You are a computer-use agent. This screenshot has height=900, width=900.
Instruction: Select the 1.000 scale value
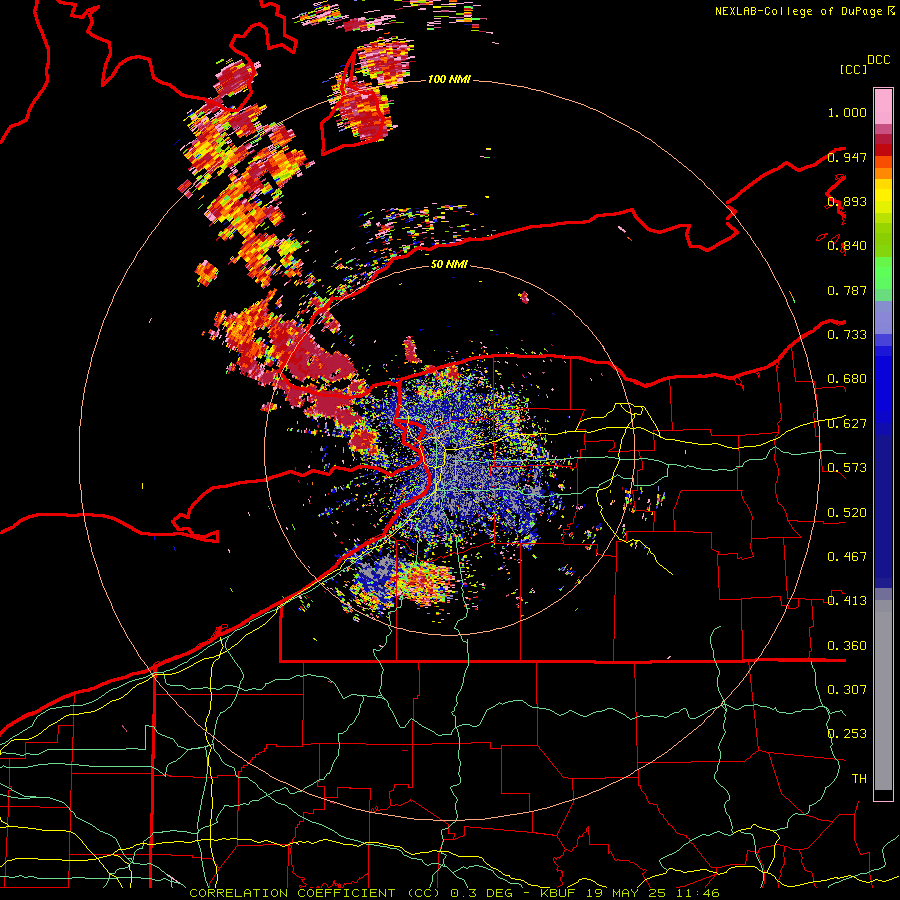click(847, 112)
